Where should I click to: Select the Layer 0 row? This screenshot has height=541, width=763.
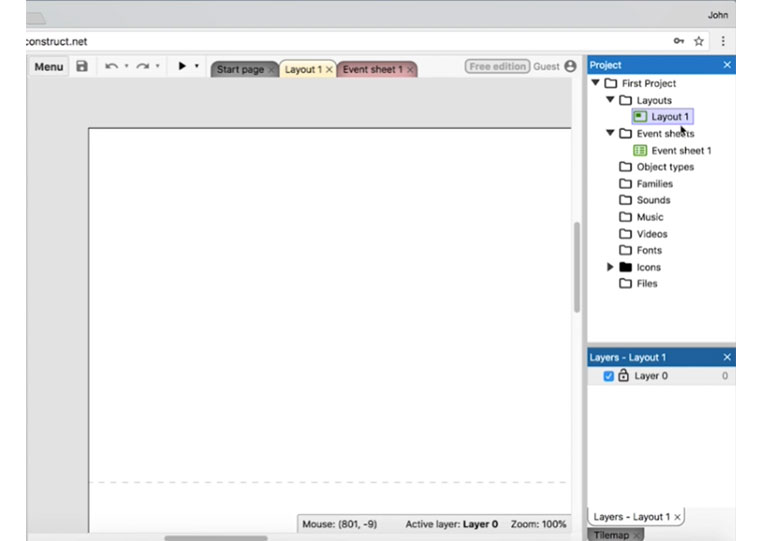coord(662,376)
